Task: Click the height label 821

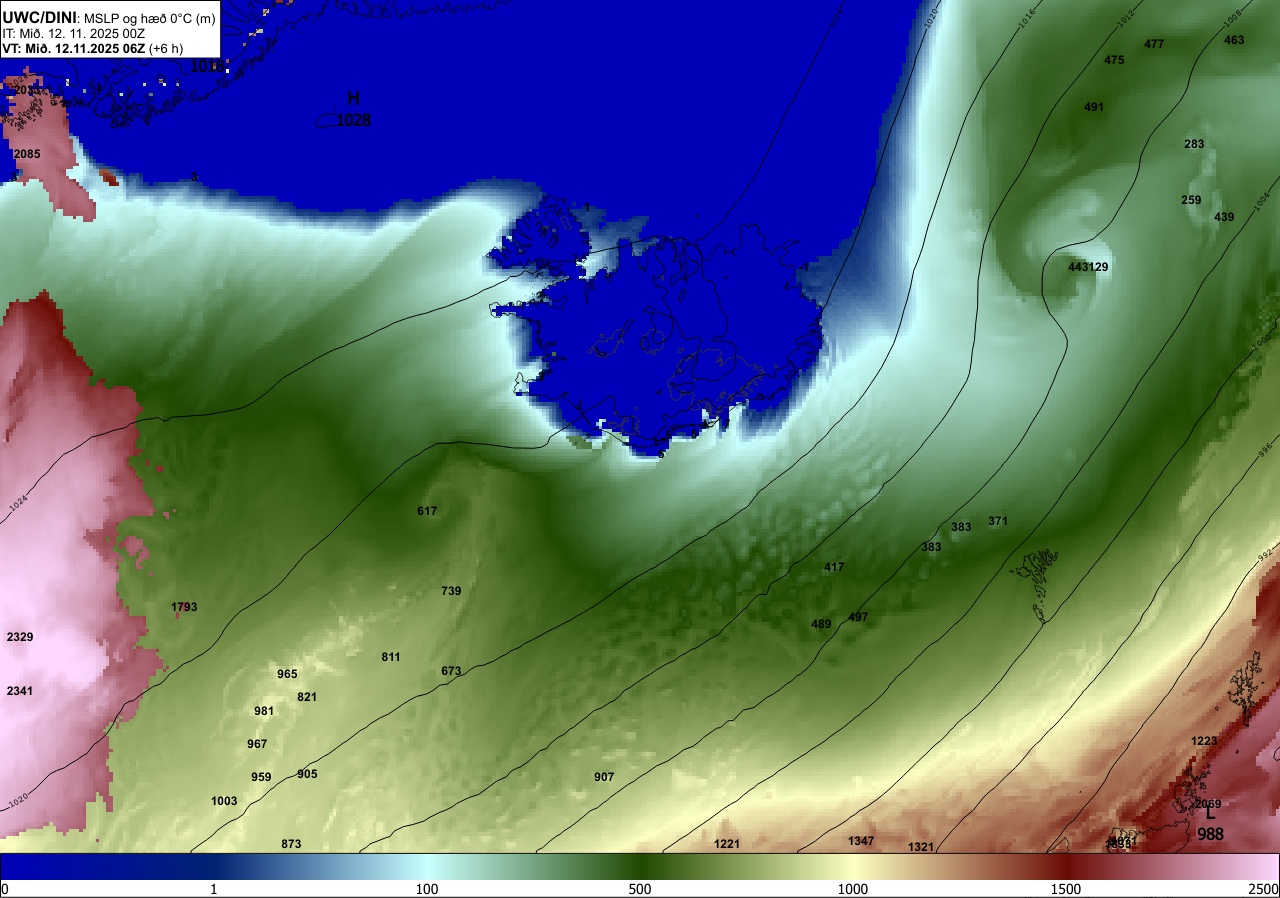Action: click(307, 697)
